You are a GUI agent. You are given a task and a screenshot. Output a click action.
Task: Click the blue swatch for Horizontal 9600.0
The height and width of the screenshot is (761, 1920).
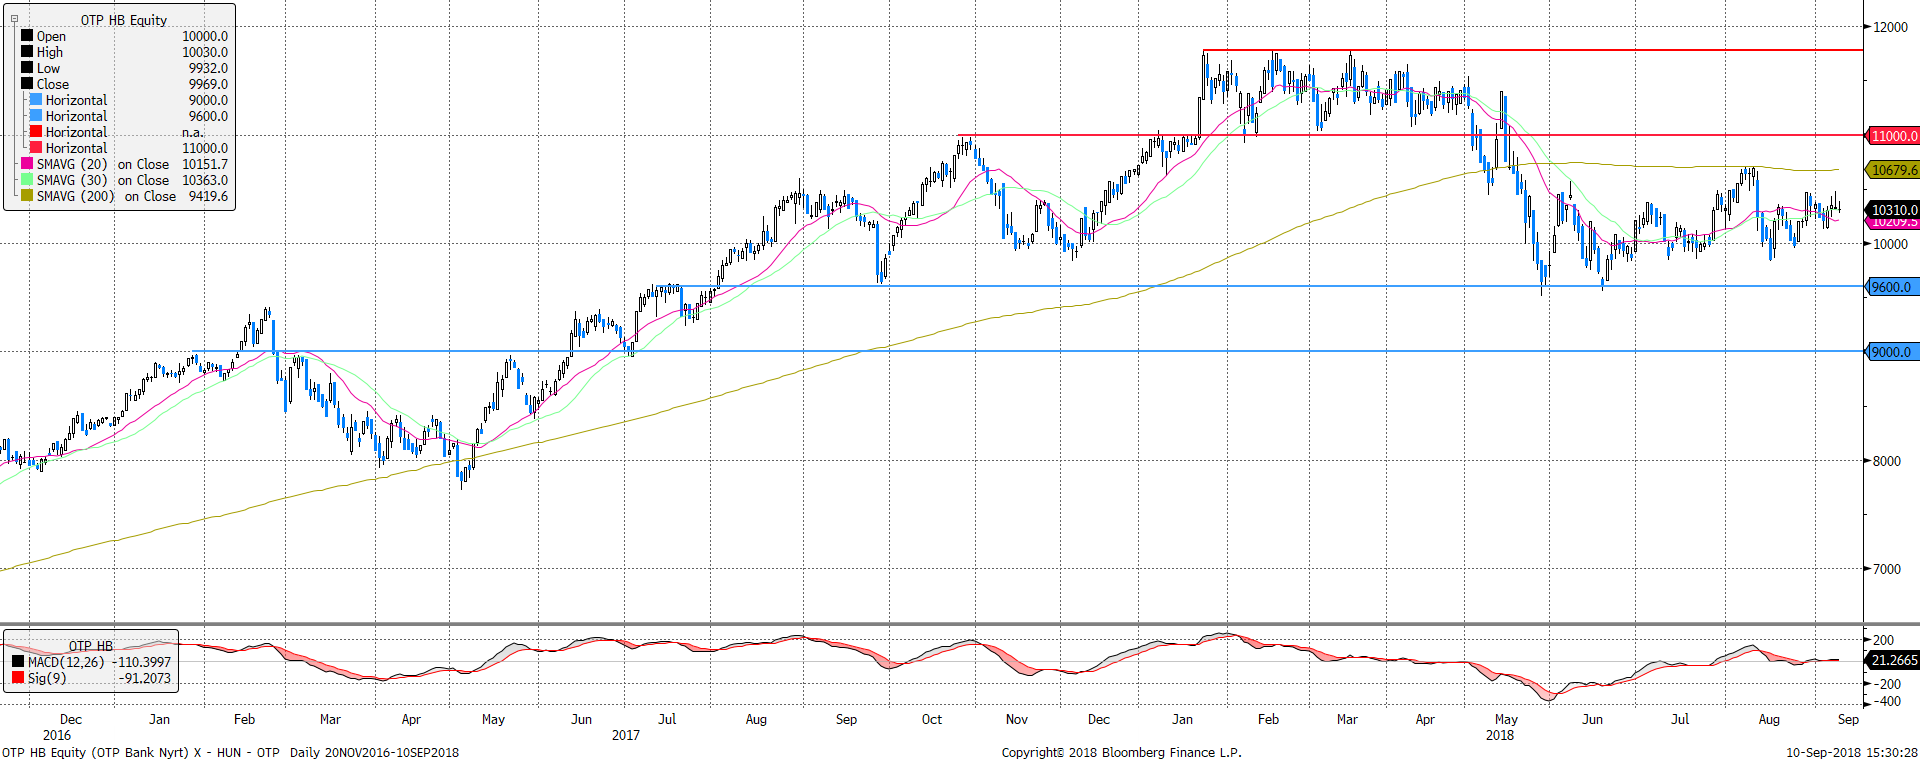pos(36,116)
